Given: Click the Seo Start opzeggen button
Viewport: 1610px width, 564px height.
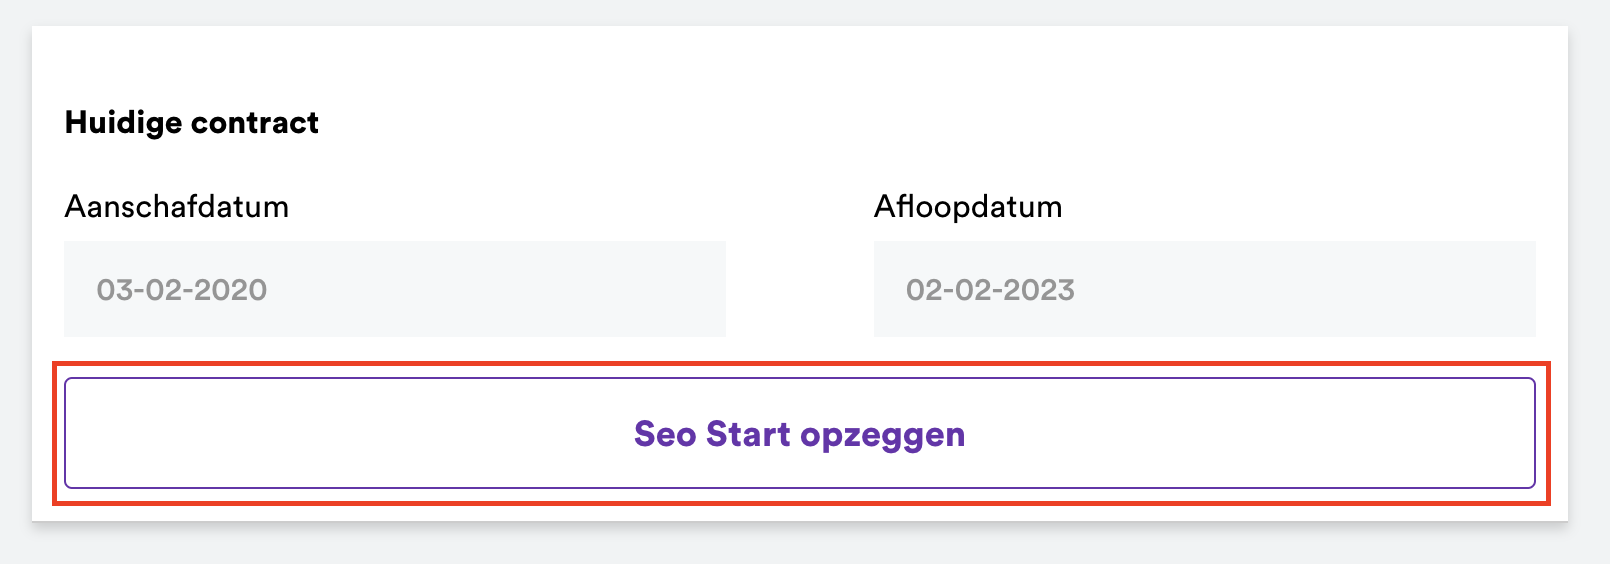Looking at the screenshot, I should point(799,433).
